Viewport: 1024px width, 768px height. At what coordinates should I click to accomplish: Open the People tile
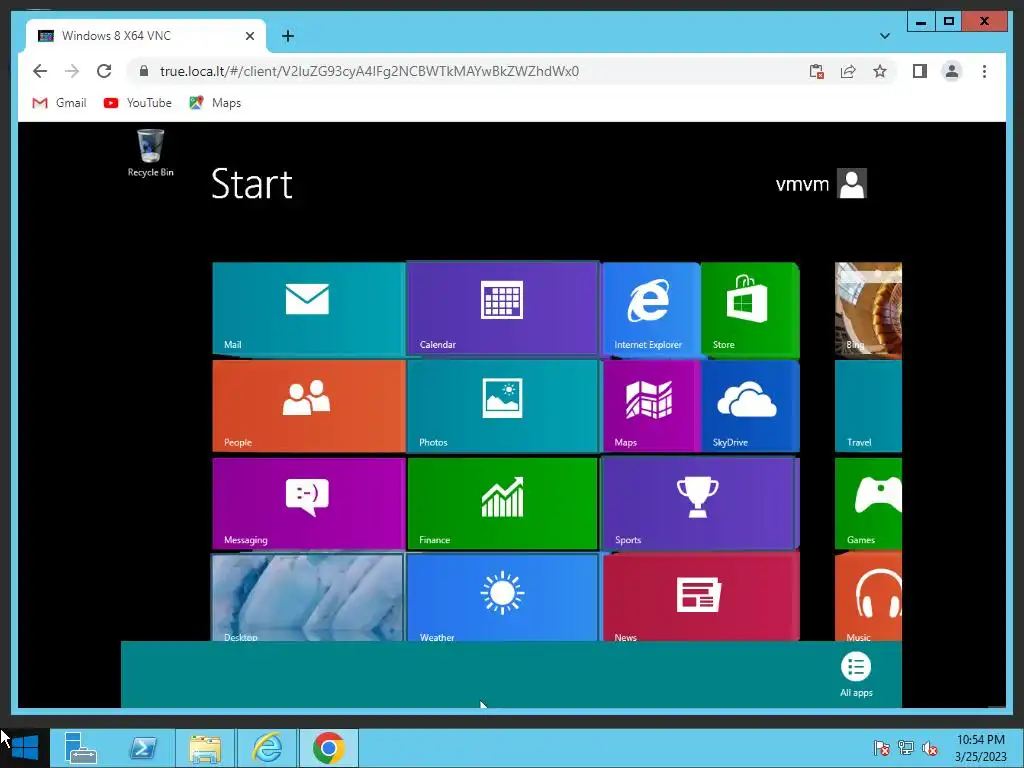pos(308,406)
